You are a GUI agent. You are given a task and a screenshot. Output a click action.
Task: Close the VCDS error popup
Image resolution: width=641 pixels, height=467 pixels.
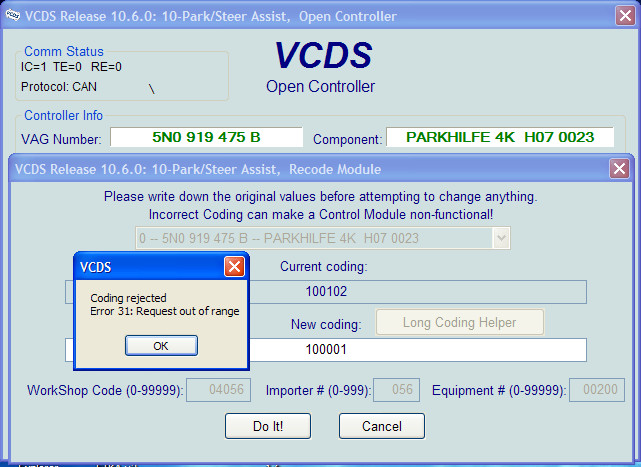click(x=234, y=267)
